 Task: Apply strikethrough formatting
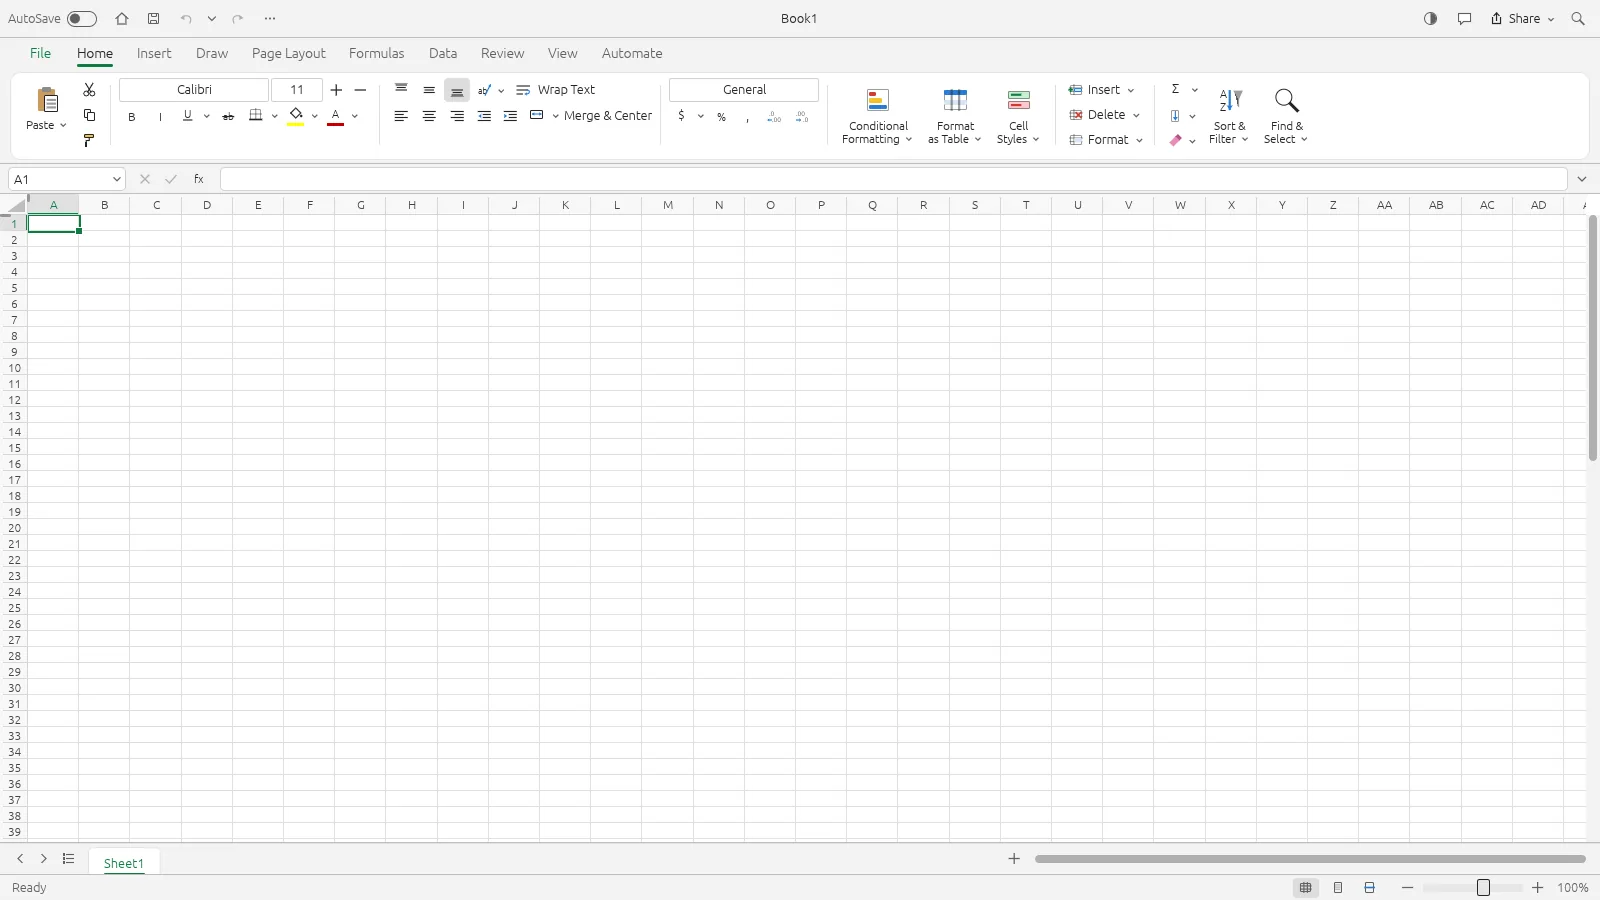point(228,116)
